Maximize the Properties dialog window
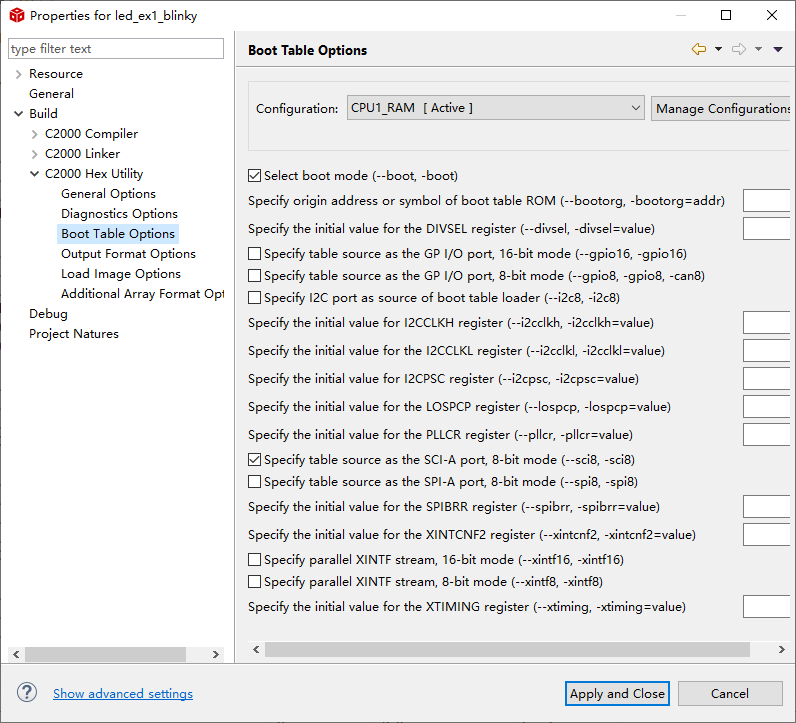This screenshot has height=723, width=796. pos(726,15)
